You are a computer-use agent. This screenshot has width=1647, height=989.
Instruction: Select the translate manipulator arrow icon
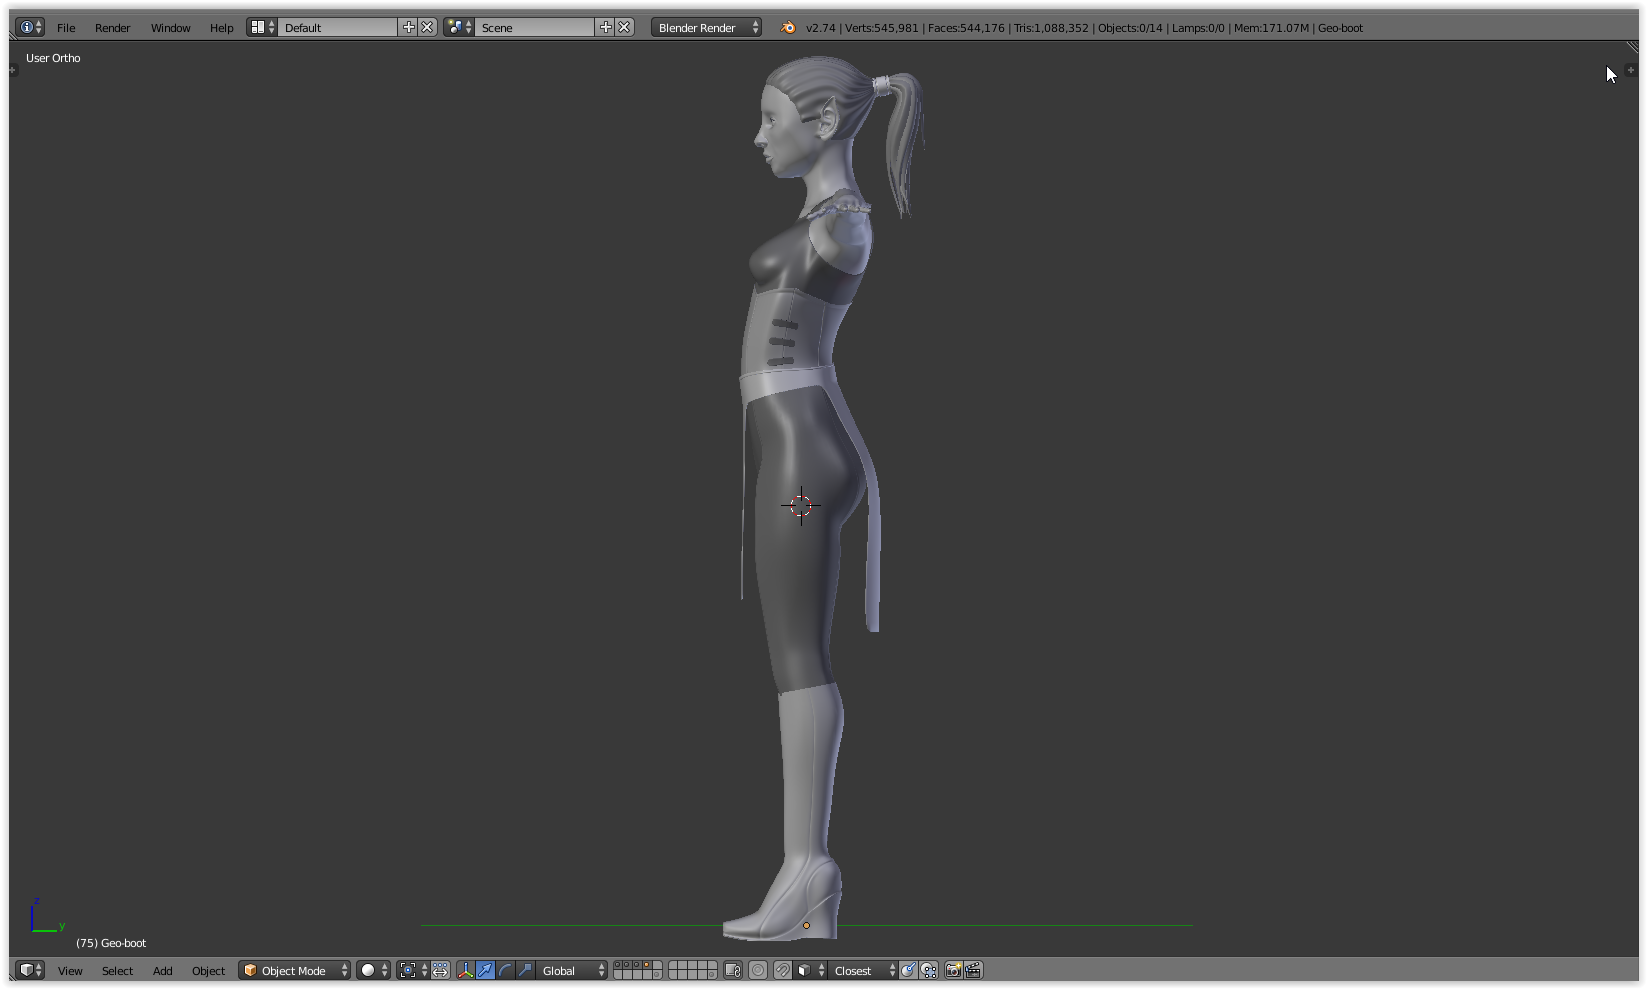(x=485, y=970)
